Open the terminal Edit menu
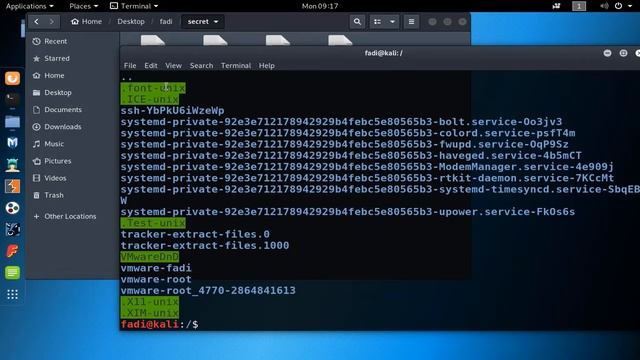Image resolution: width=640 pixels, height=360 pixels. (x=151, y=66)
